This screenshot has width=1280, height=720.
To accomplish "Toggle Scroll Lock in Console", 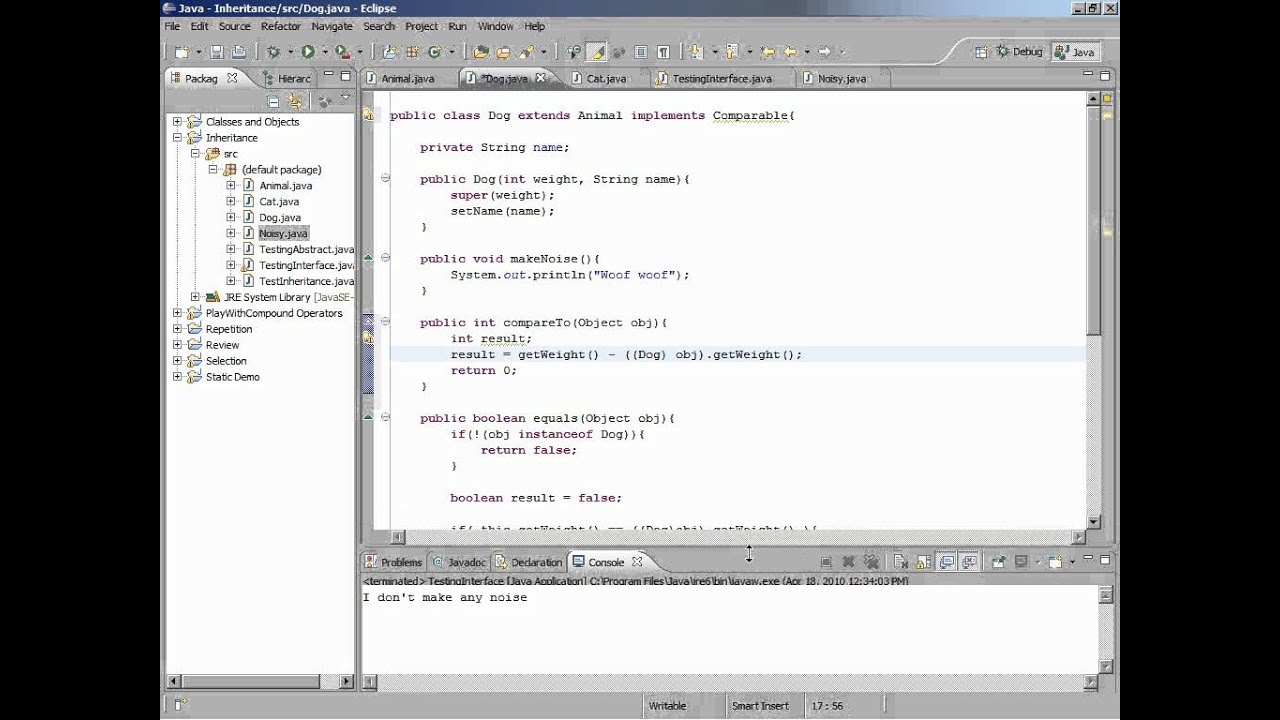I will pos(923,562).
